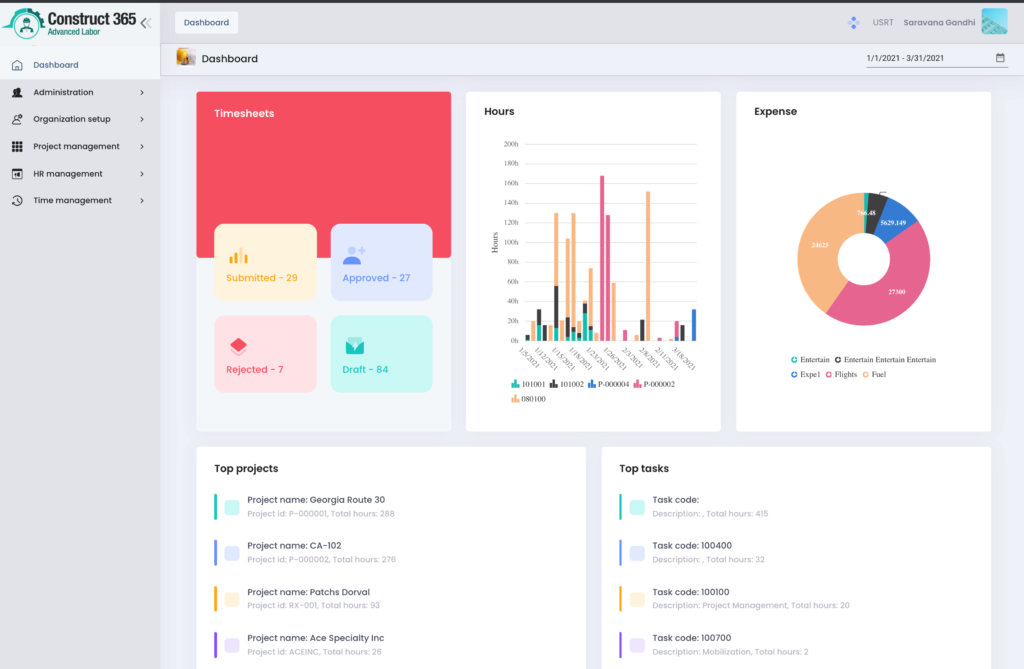Open user profile avatar thumbnail
The image size is (1024, 669).
994,22
